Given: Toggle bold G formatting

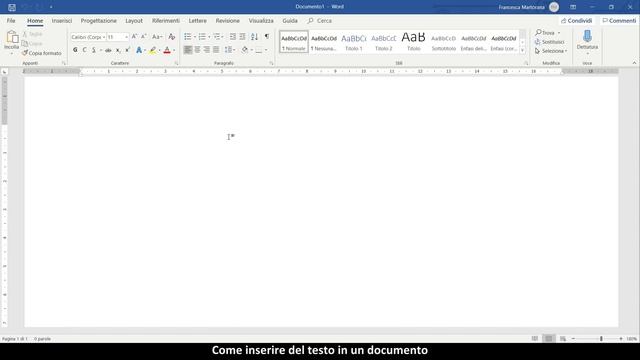Looking at the screenshot, I should [x=75, y=50].
